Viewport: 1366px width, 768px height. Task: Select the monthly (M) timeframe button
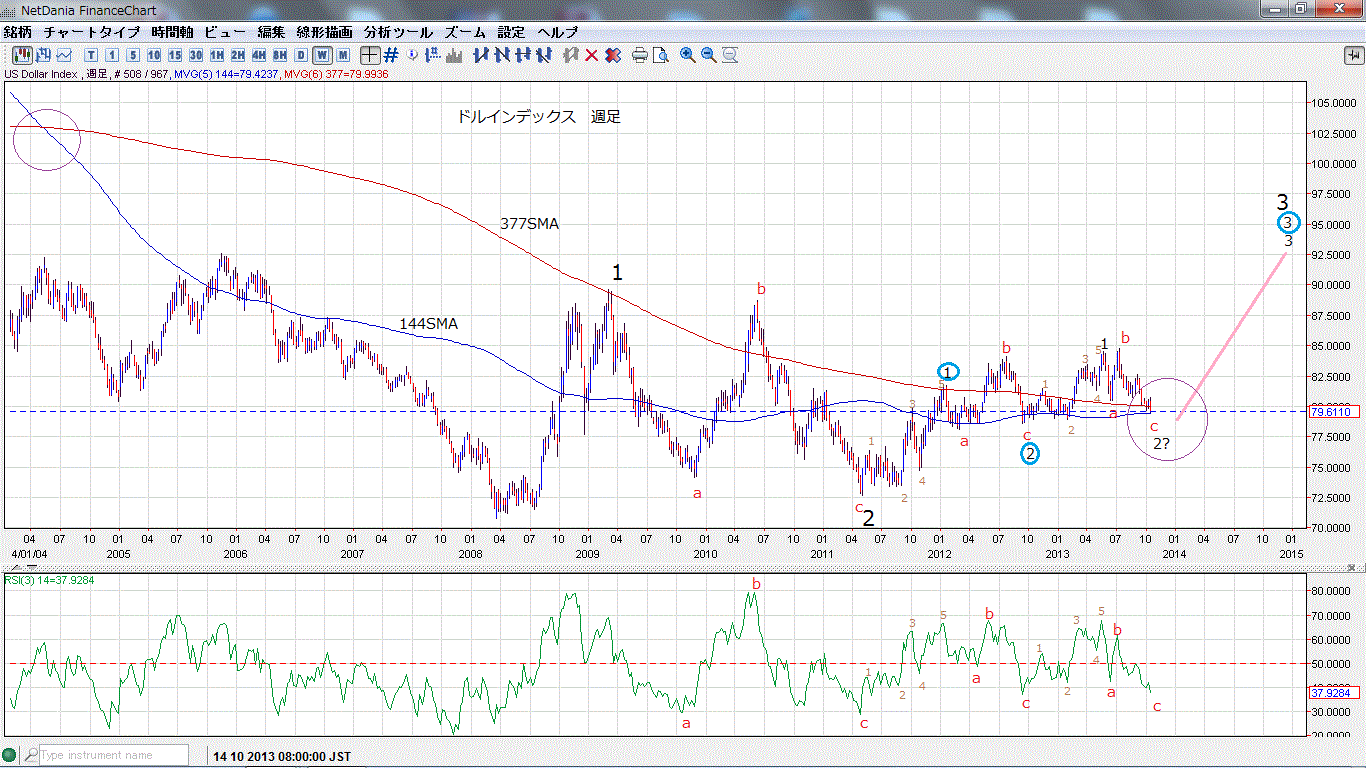[x=343, y=55]
